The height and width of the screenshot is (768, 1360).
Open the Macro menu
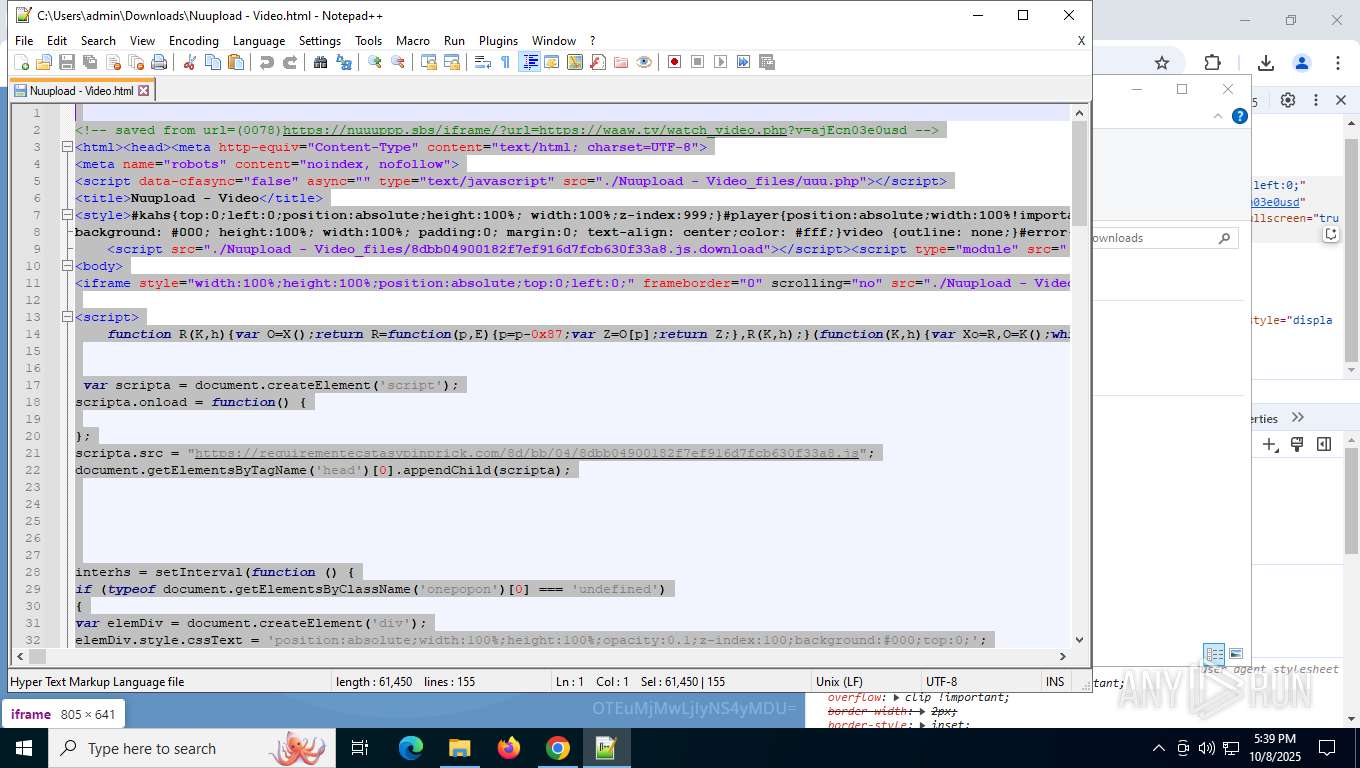[413, 41]
